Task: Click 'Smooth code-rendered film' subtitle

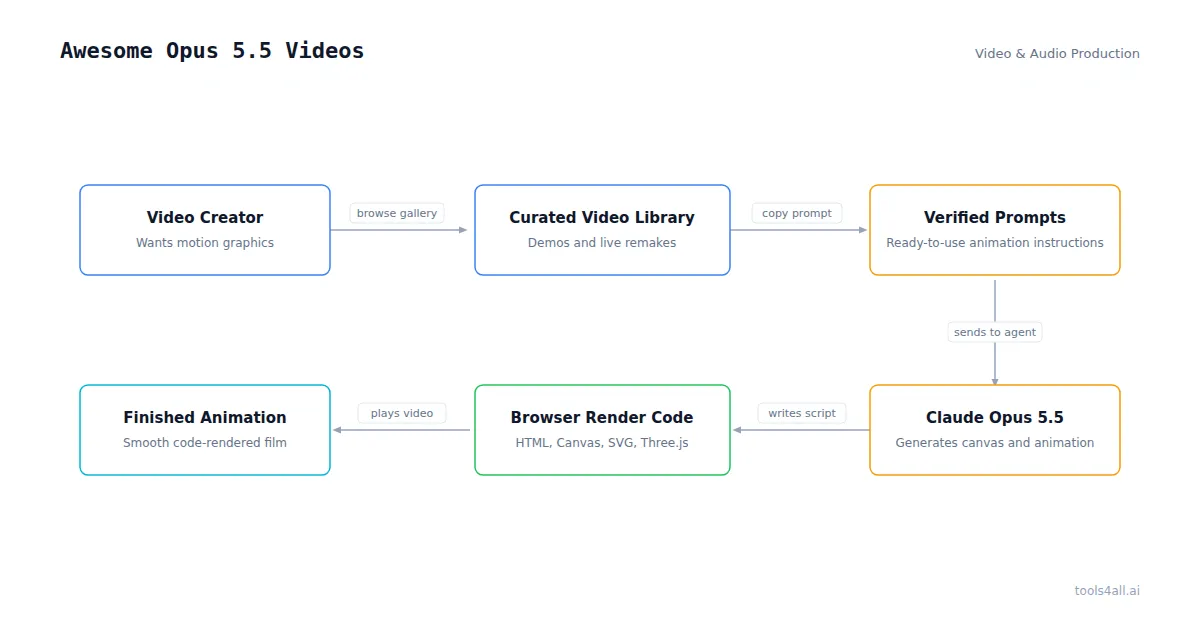Action: click(x=205, y=443)
